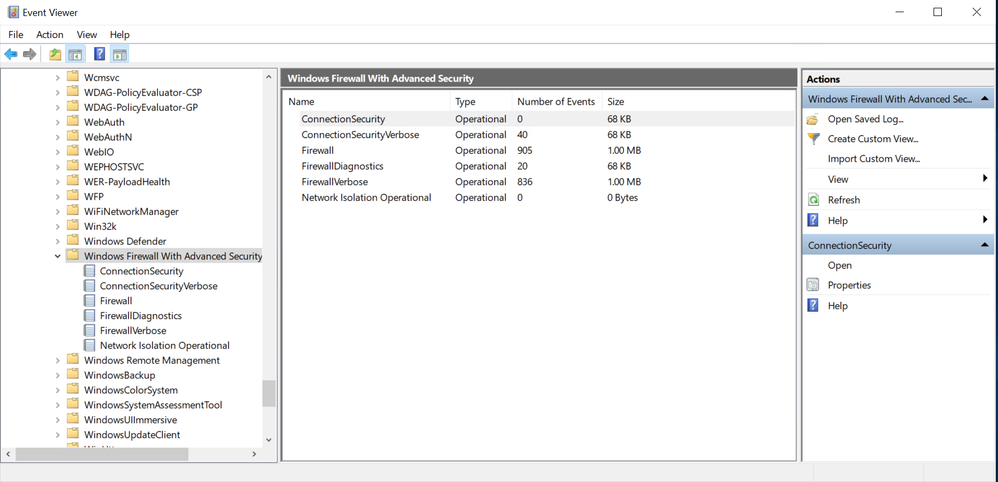Sort by Number of Events column header
998x482 pixels.
(557, 102)
